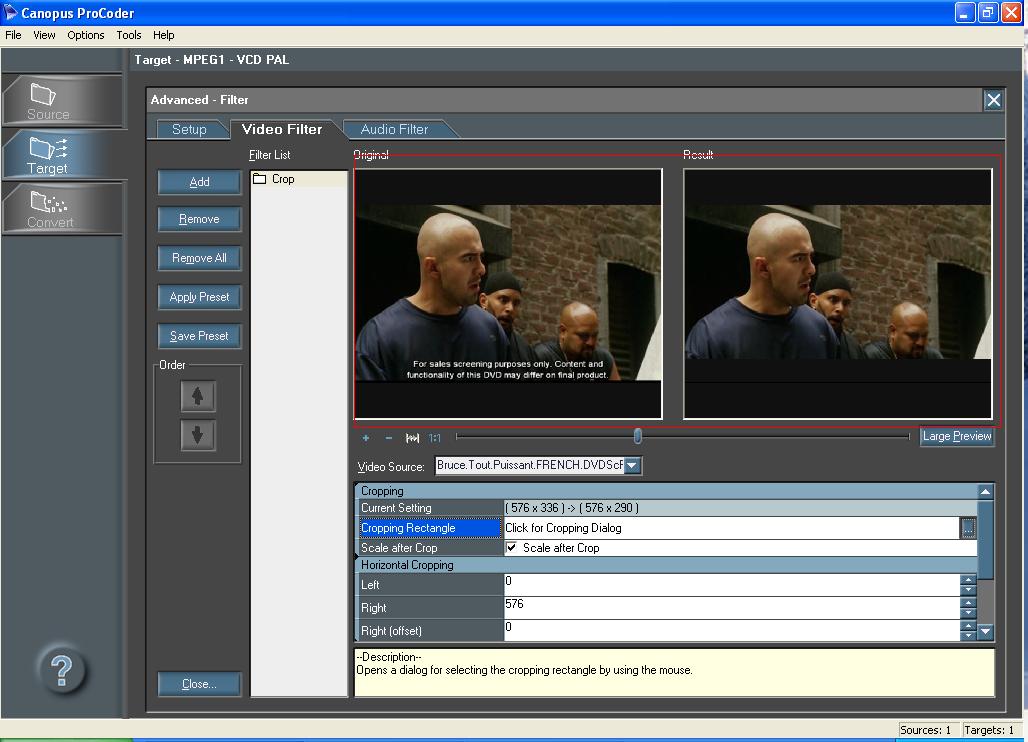Move filter down with the down arrow
This screenshot has width=1028, height=742.
tap(197, 435)
